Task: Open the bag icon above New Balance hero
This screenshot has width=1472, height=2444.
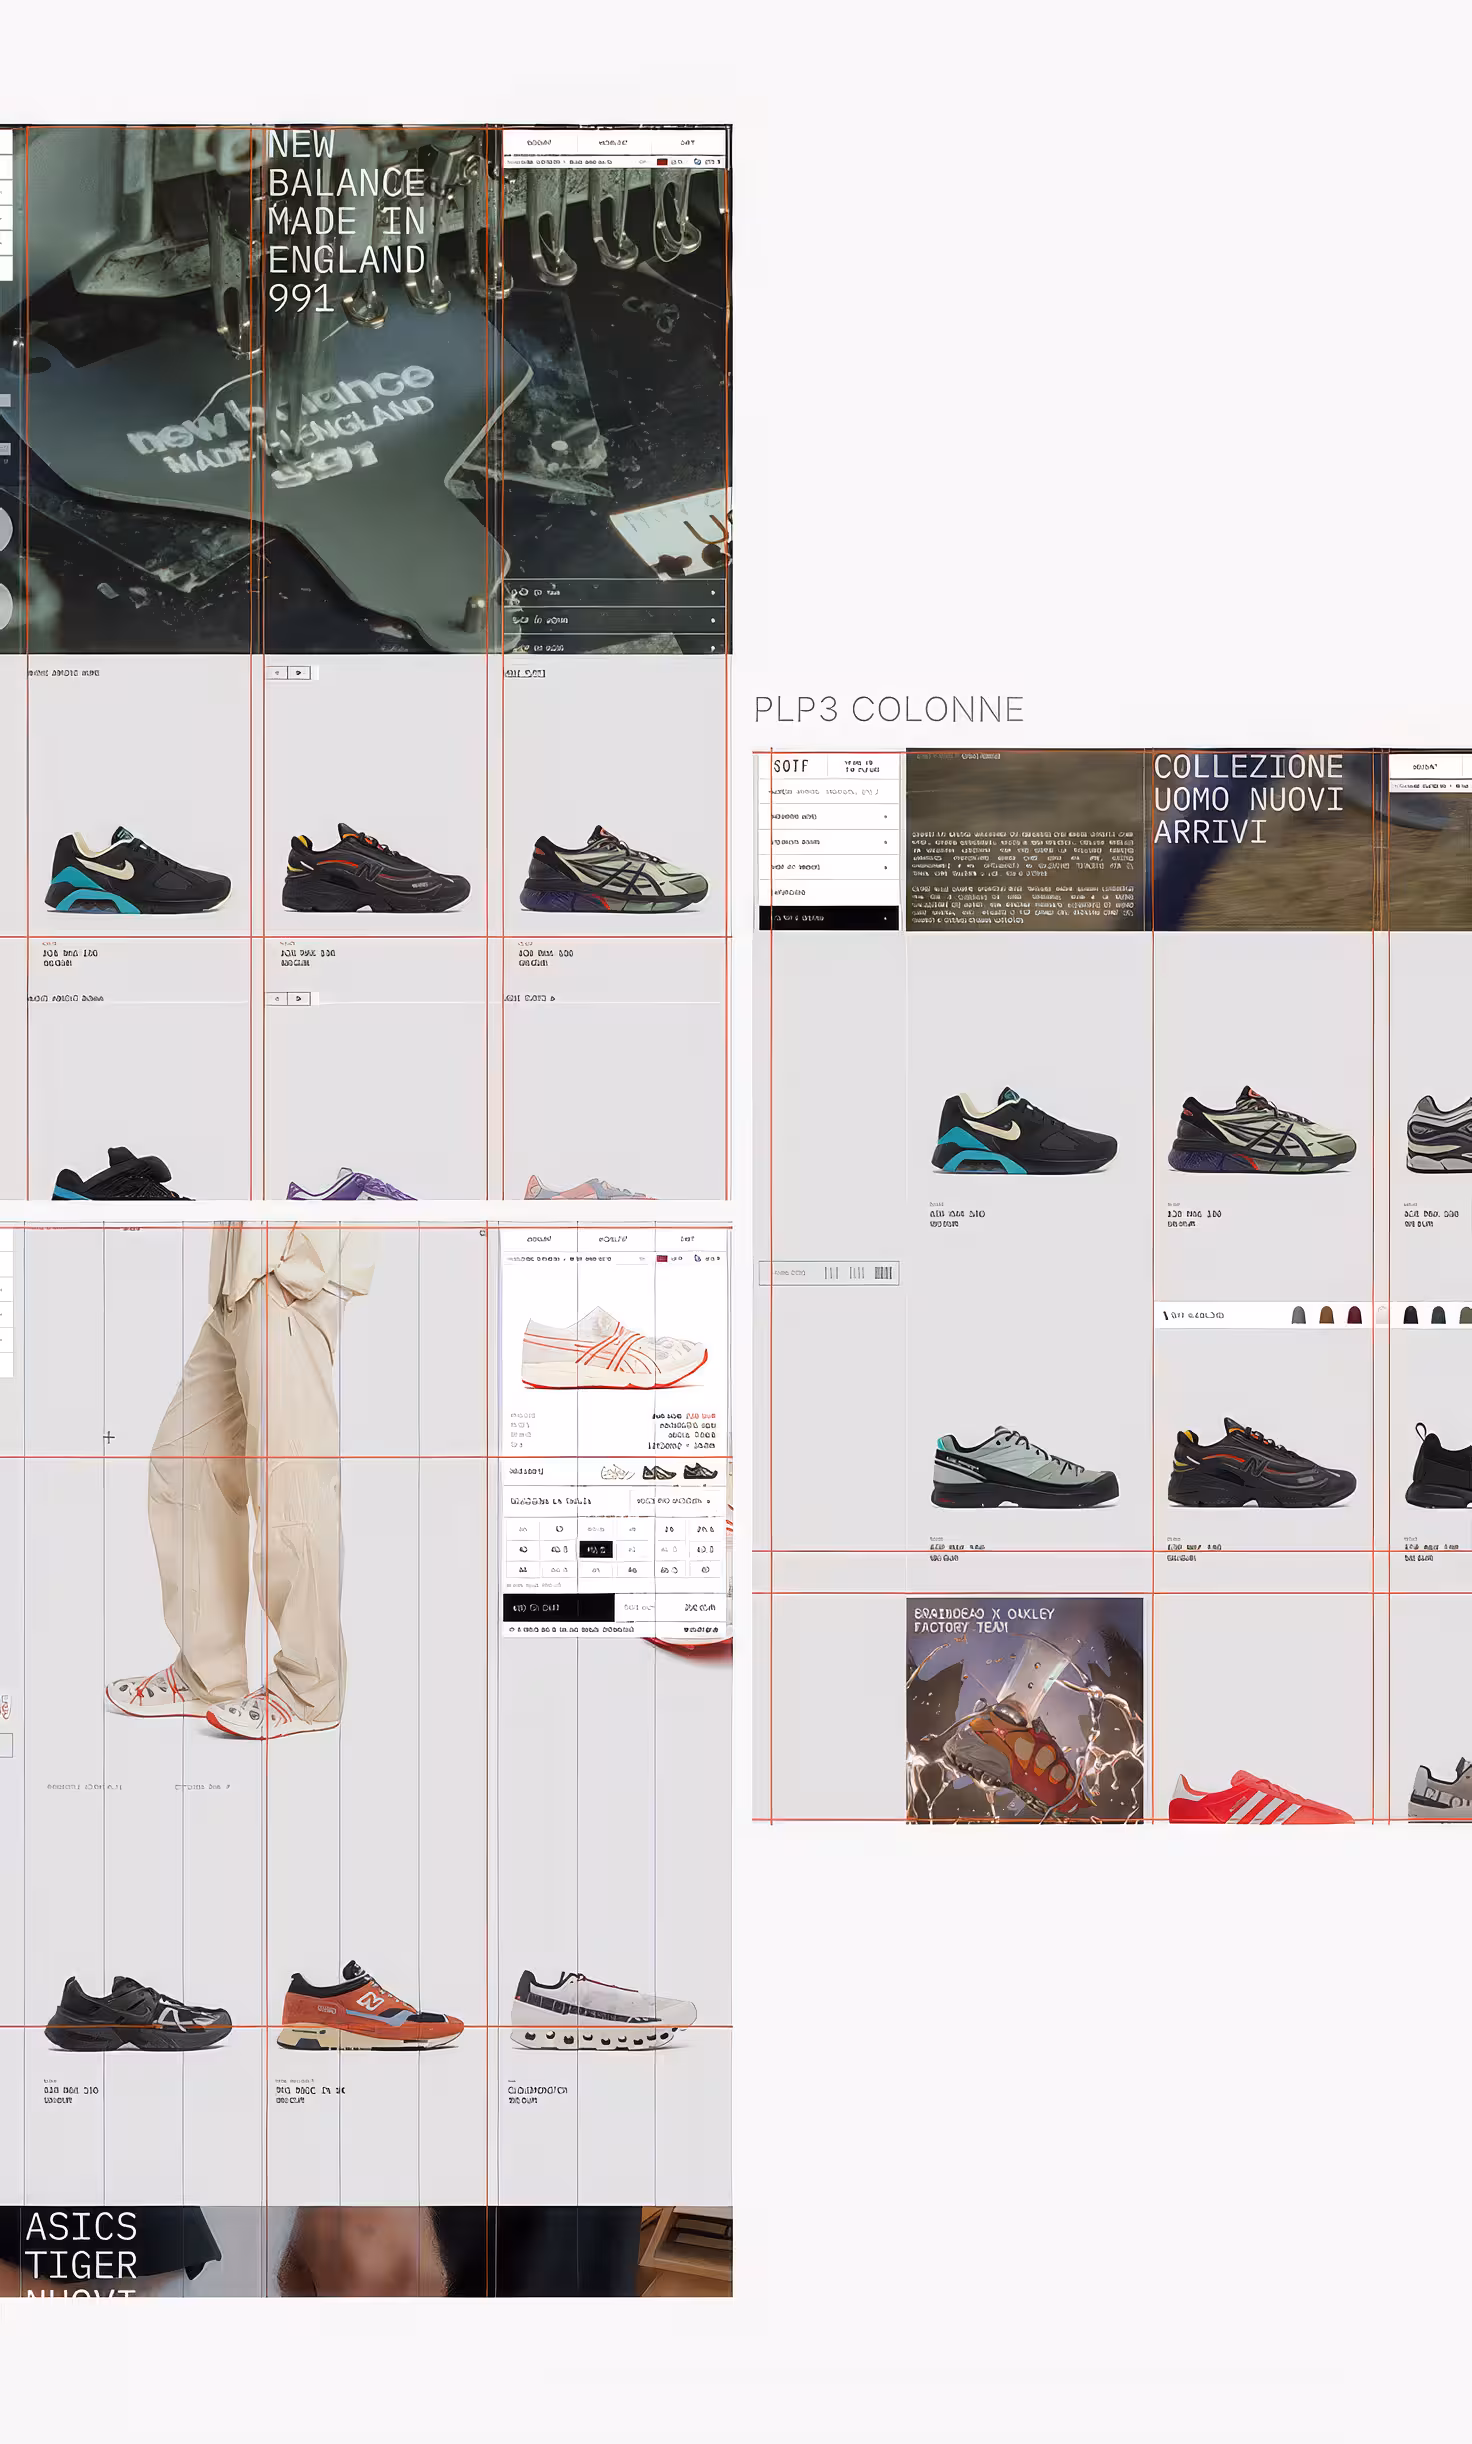Action: coord(697,161)
